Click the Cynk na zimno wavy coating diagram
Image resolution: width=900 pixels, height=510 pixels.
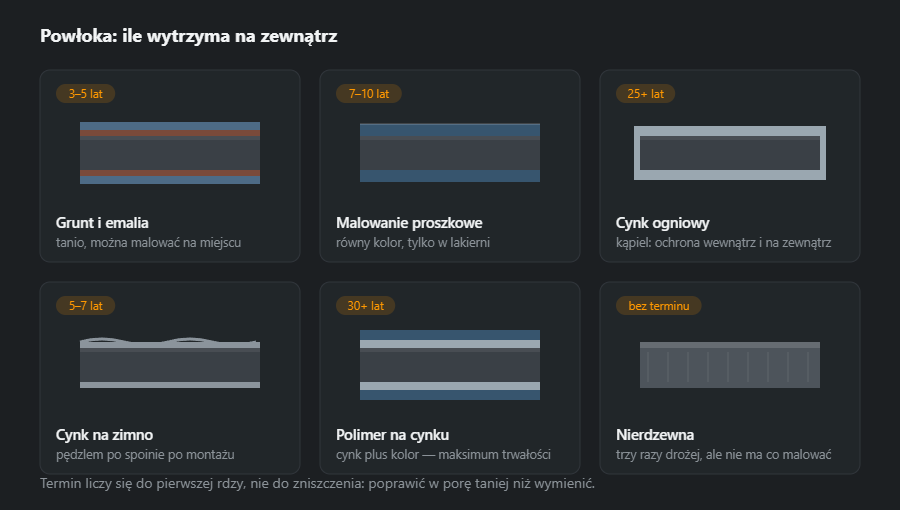click(x=170, y=363)
